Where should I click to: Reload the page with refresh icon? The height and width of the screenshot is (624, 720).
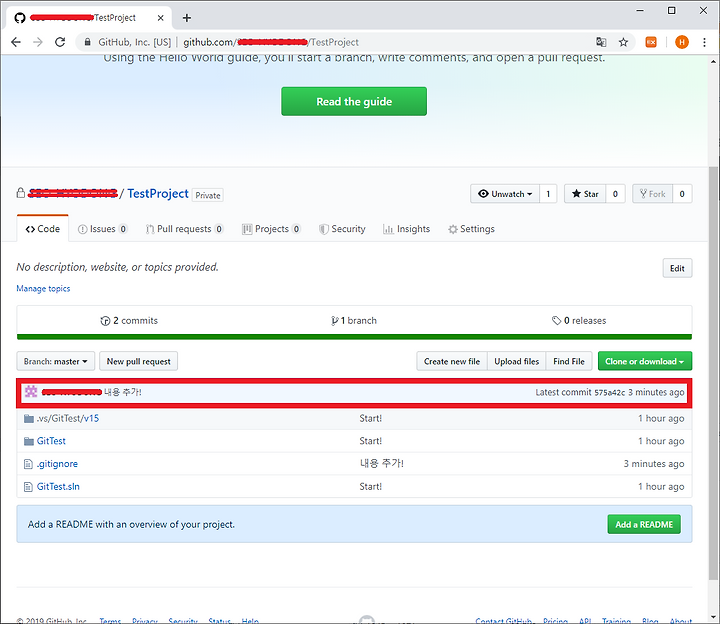(60, 42)
